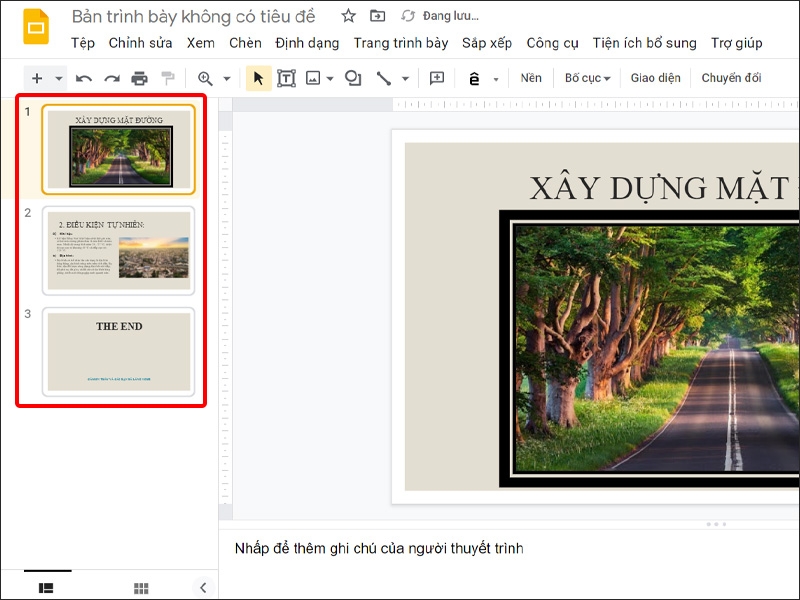Screen dimensions: 800x600
Task: Insert an image using image icon
Action: pyautogui.click(x=313, y=78)
